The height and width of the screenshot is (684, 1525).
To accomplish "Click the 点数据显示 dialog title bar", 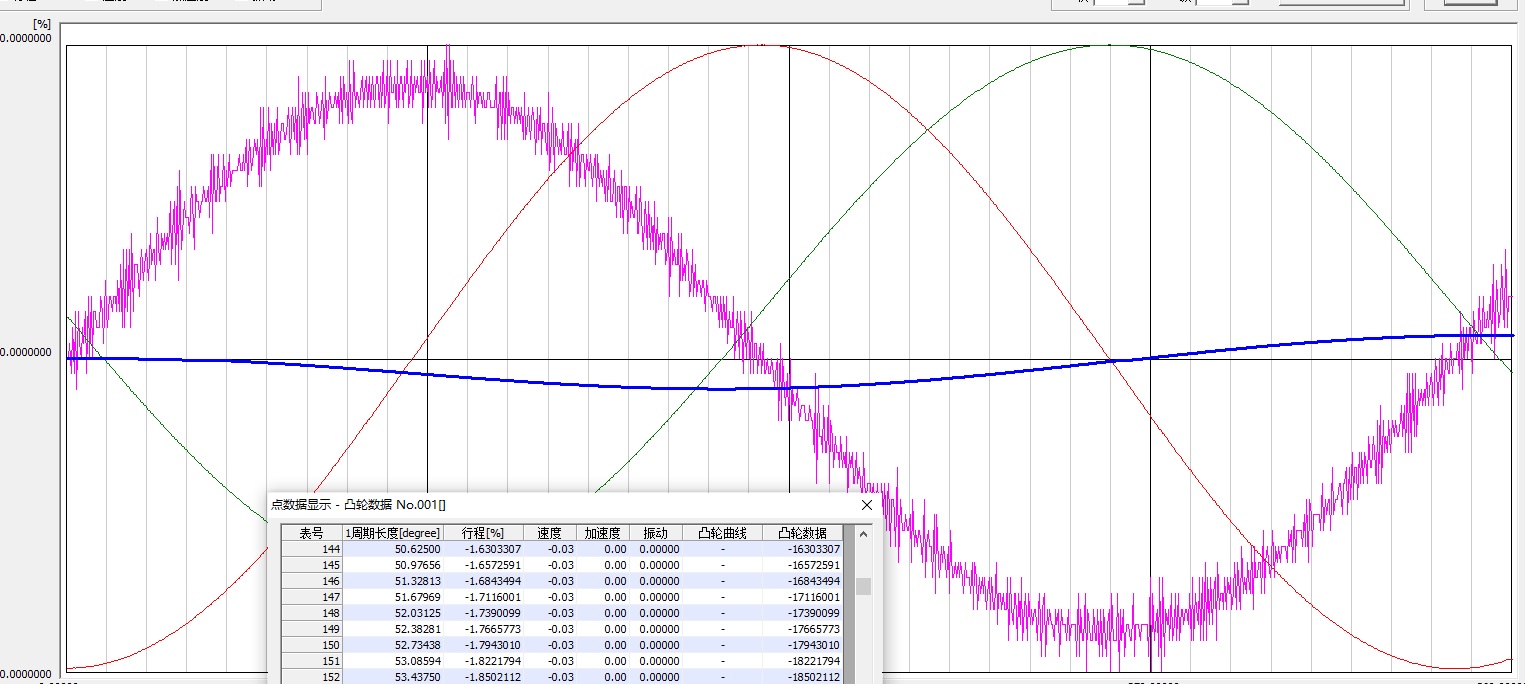I will (600, 506).
